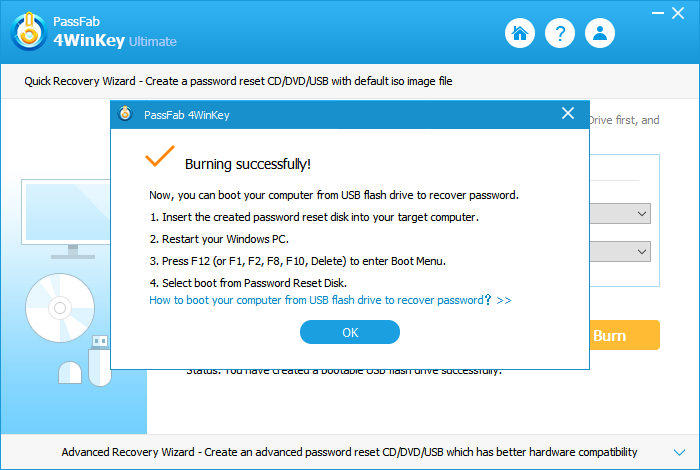
Task: Click the Home icon in the header
Action: click(519, 33)
